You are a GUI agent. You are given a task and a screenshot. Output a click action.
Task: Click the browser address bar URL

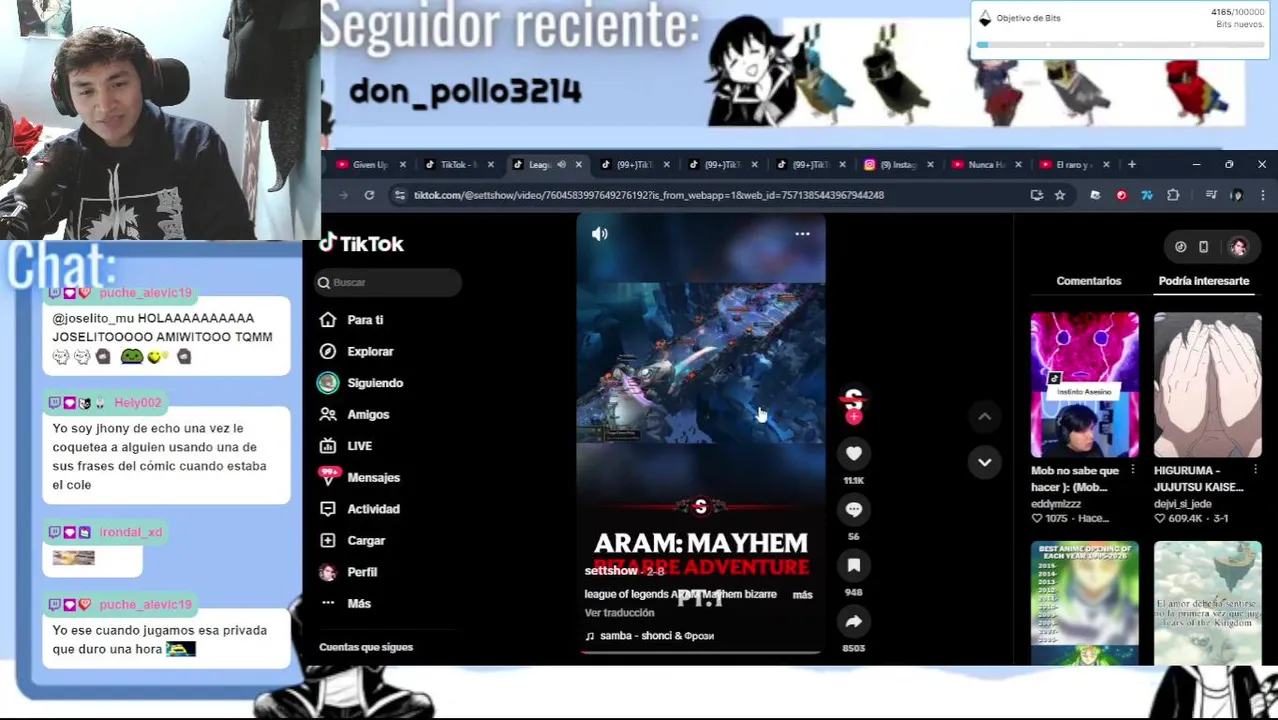pyautogui.click(x=649, y=196)
